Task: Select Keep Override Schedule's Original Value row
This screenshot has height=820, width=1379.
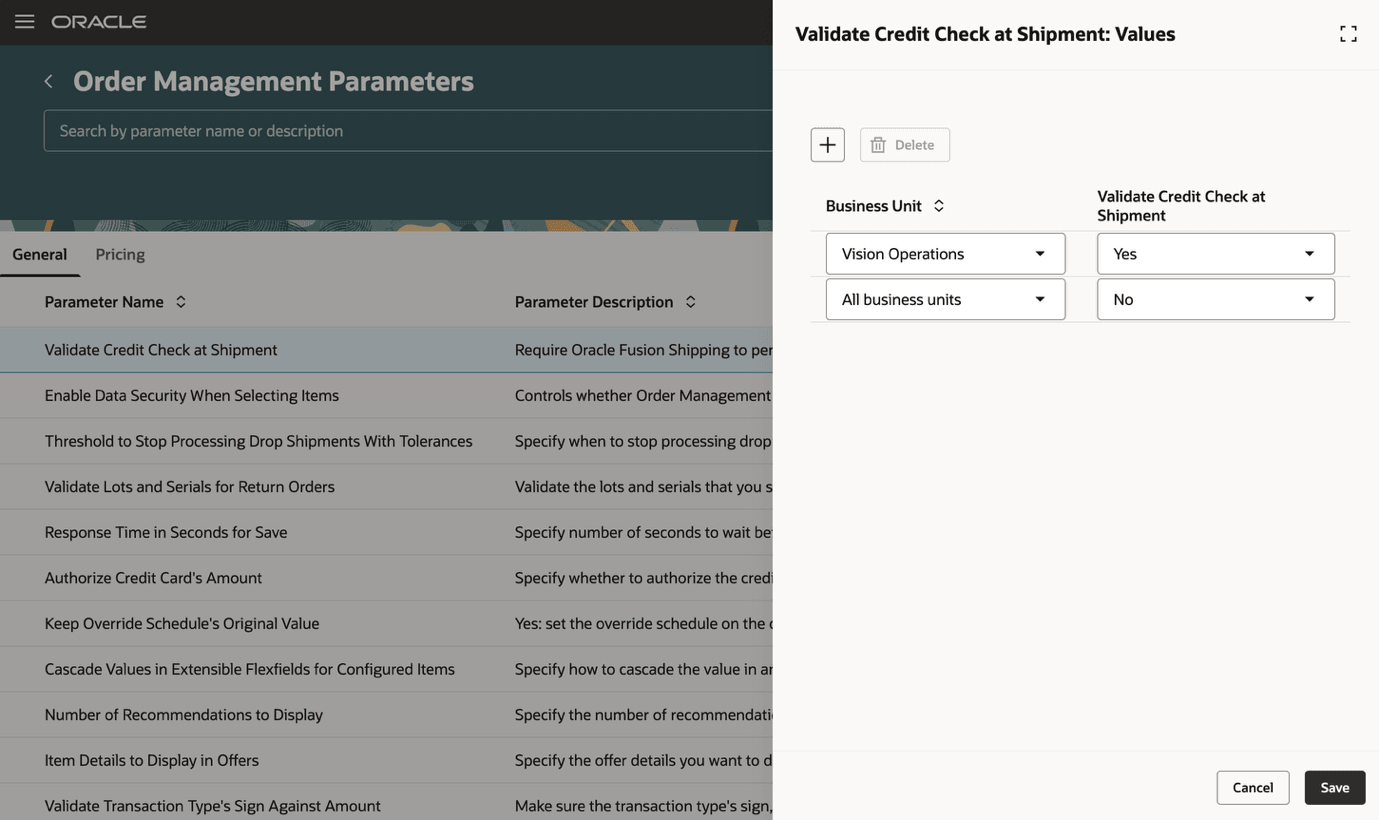Action: (x=386, y=624)
